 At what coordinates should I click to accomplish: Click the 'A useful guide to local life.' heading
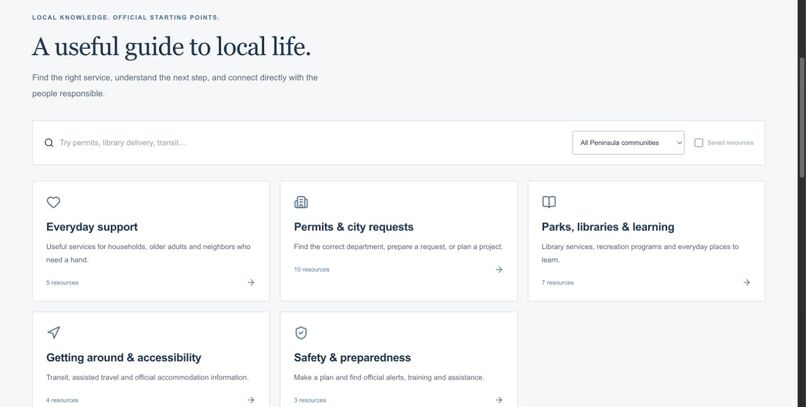(x=172, y=47)
